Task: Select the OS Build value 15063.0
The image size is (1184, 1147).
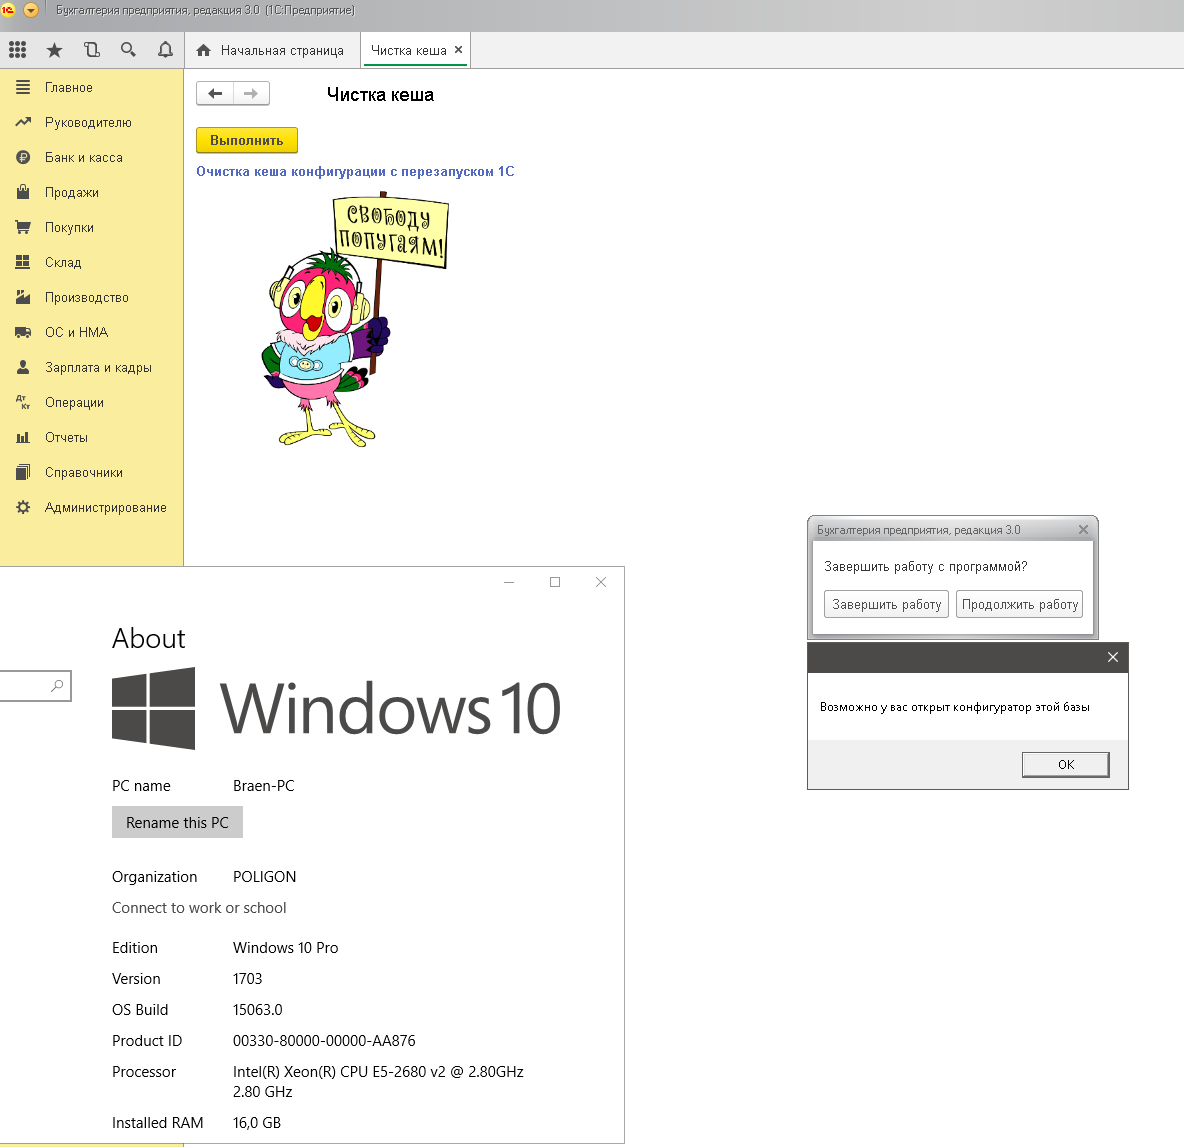Action: tap(257, 1010)
